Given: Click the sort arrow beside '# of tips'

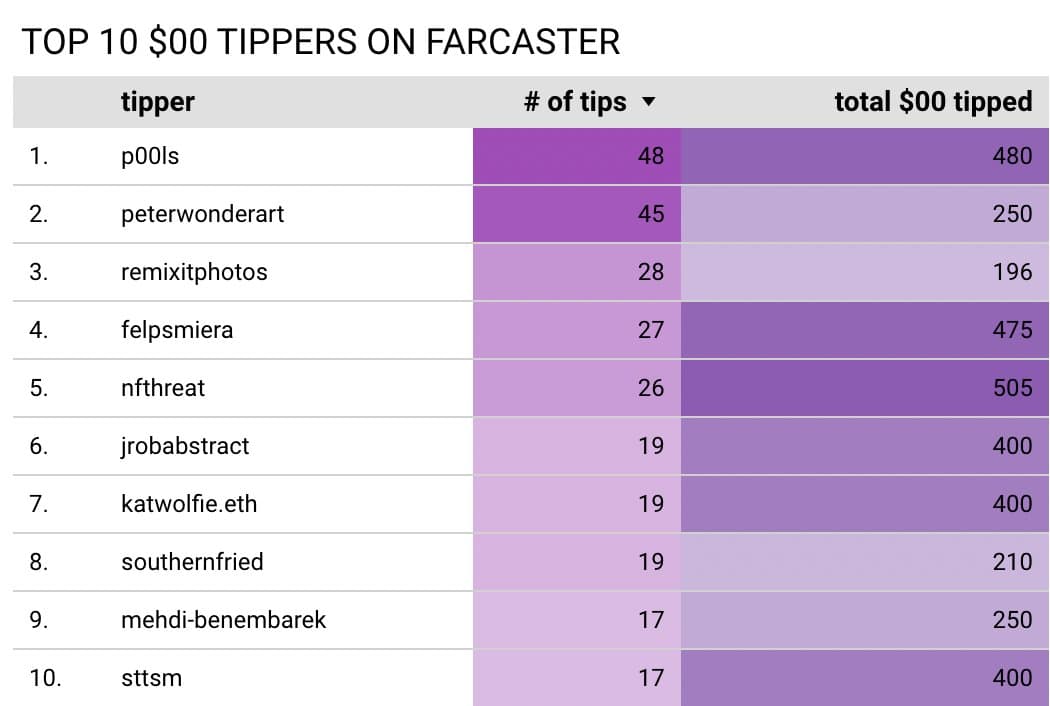Looking at the screenshot, I should point(648,102).
